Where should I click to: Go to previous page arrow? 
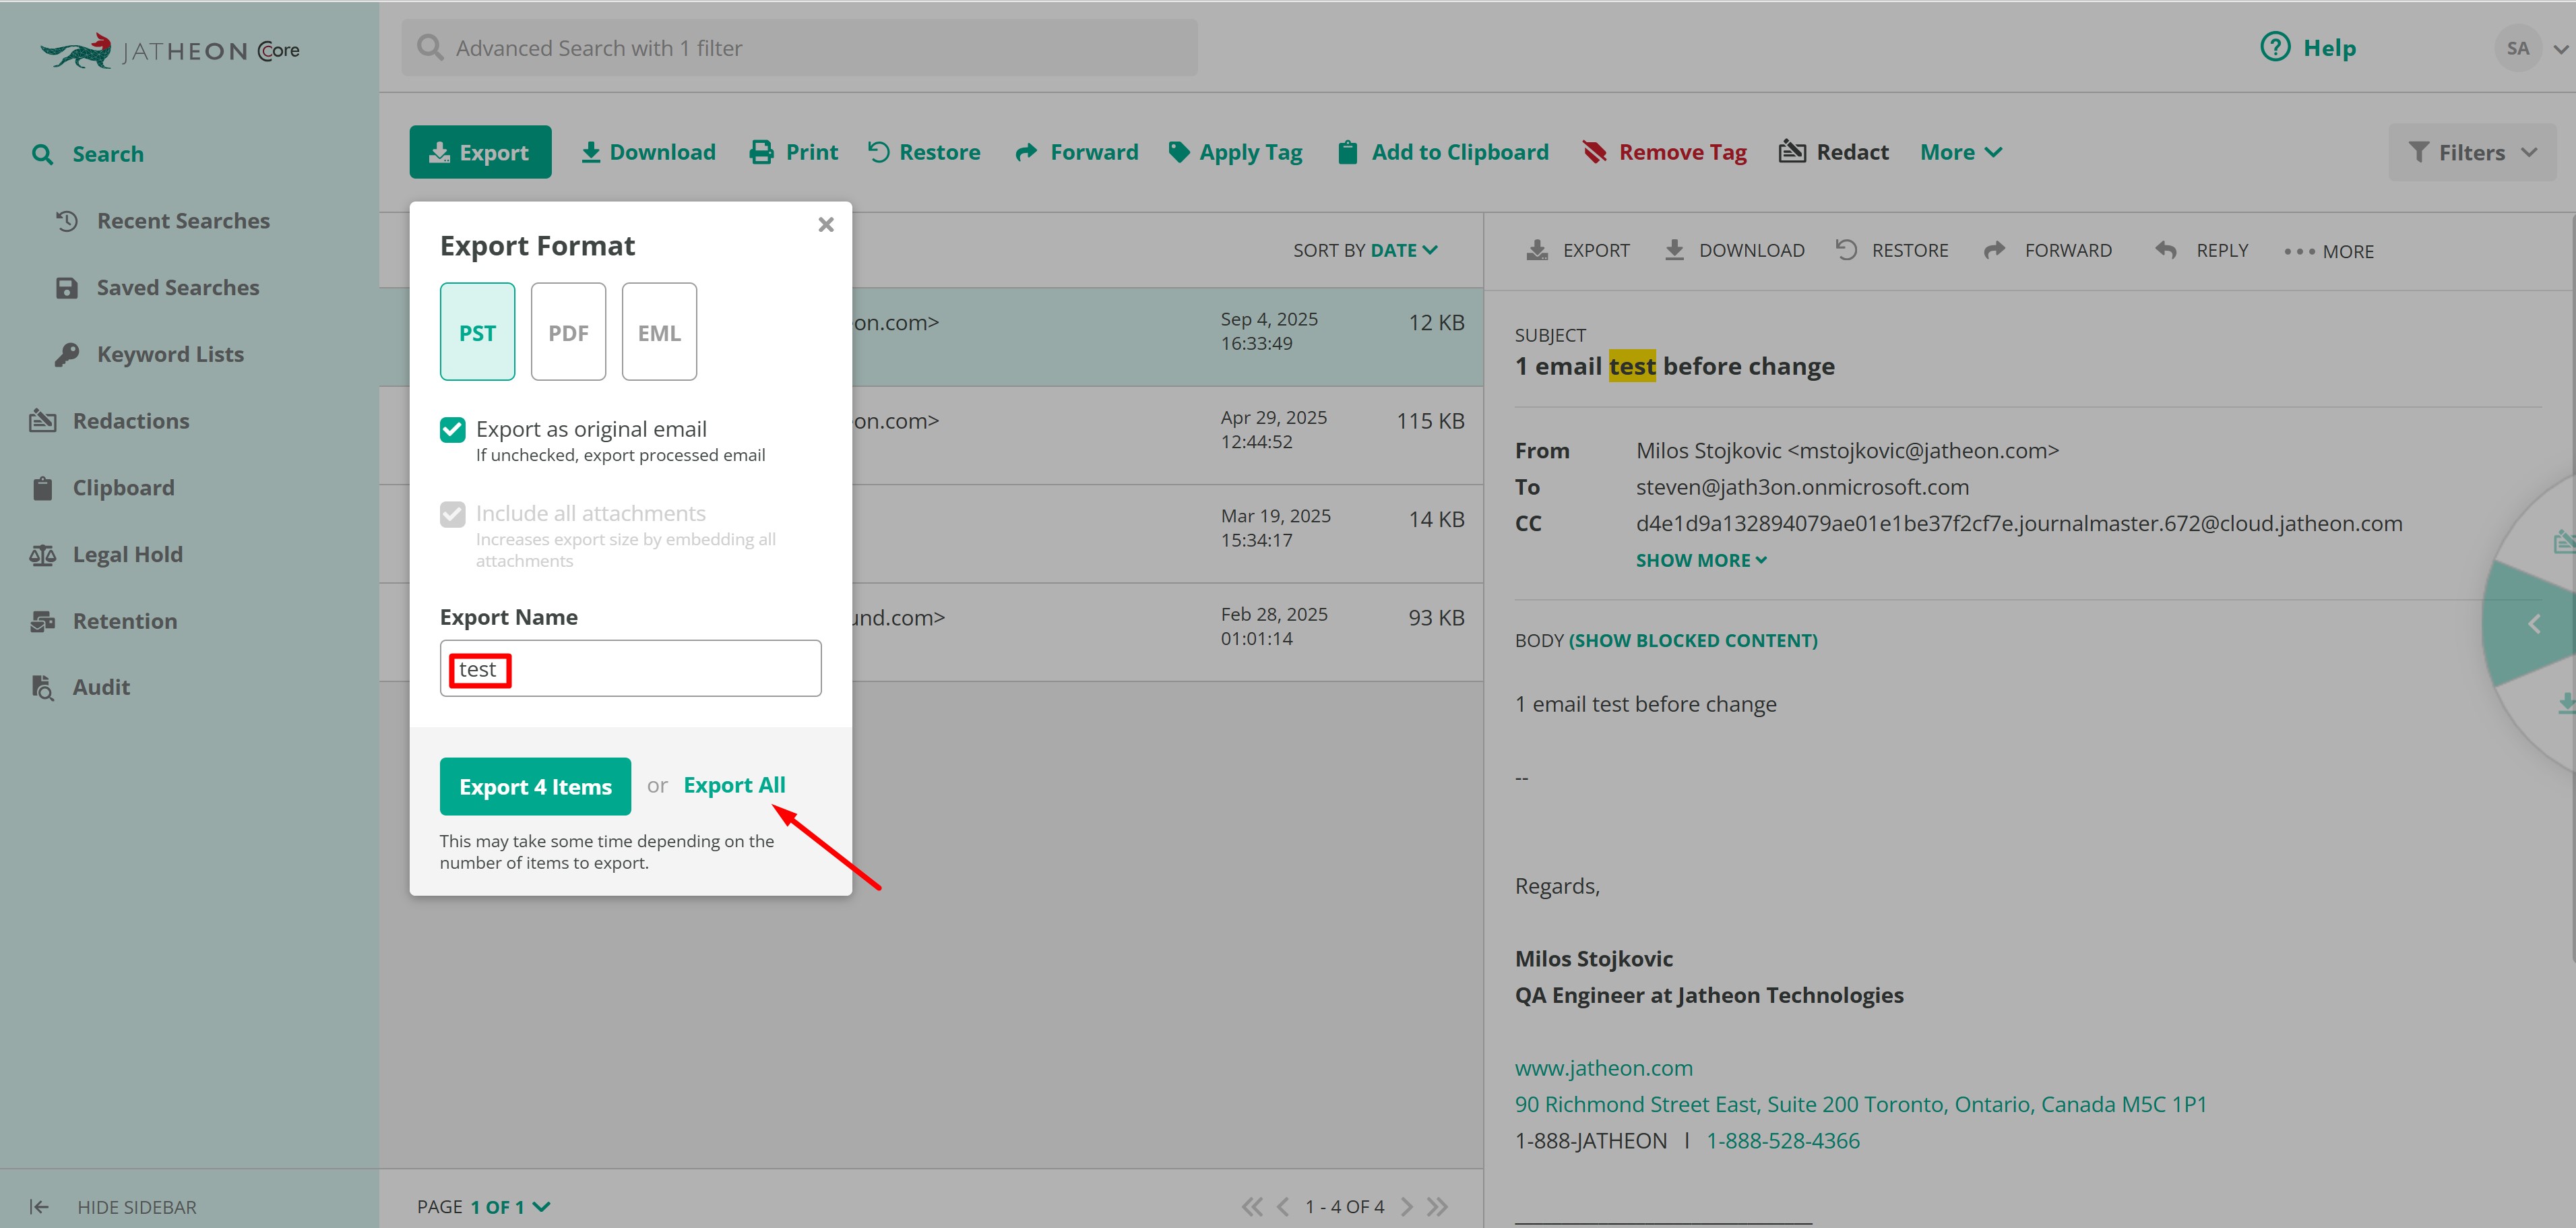click(1282, 1206)
